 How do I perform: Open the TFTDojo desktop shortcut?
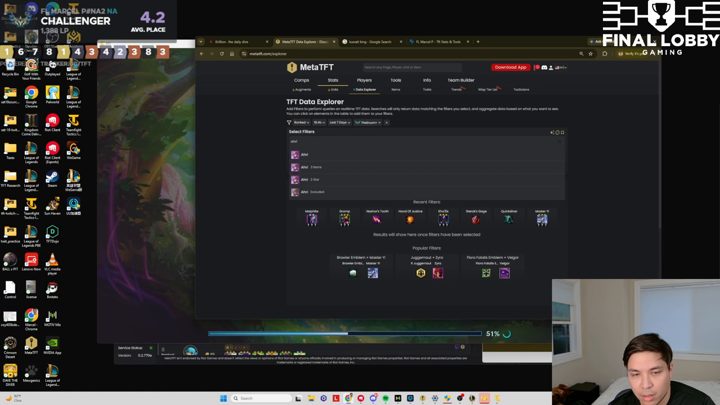[52, 234]
